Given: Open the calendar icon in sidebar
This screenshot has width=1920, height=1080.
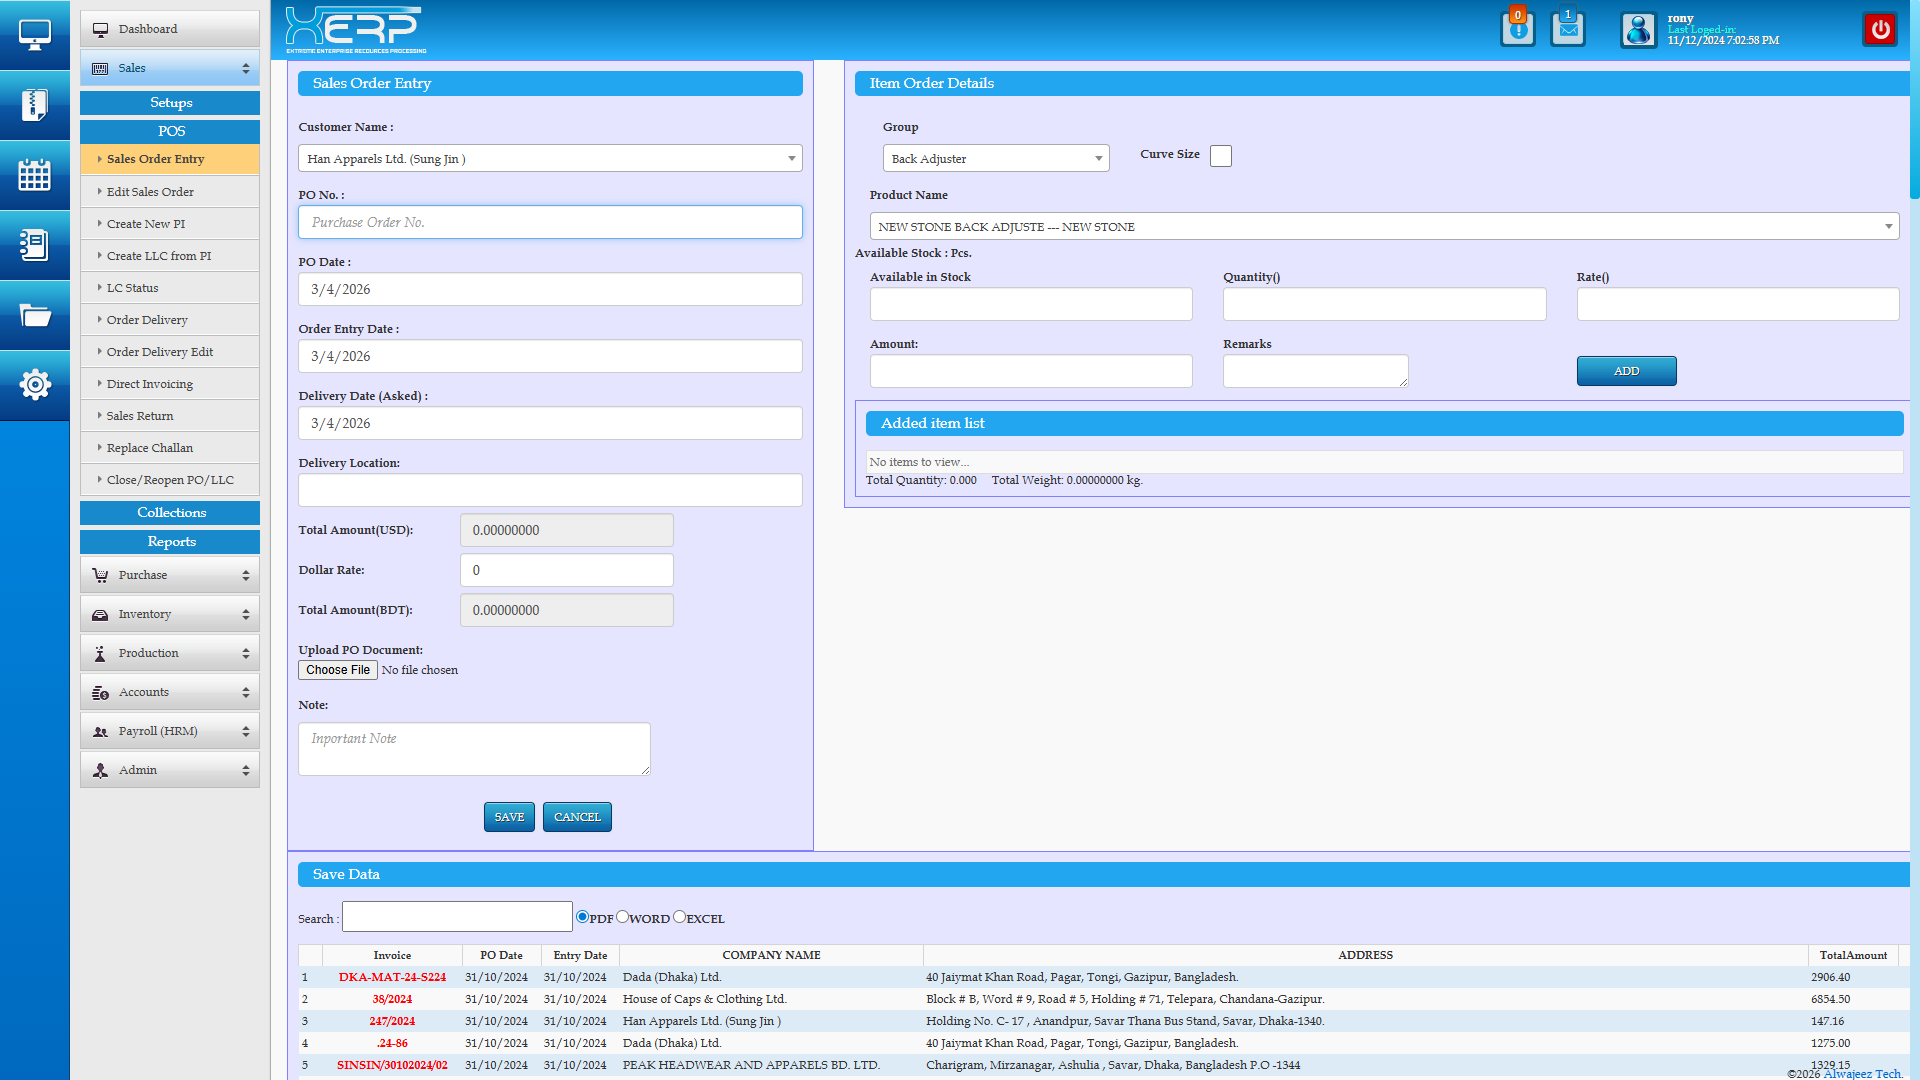Looking at the screenshot, I should coord(34,175).
